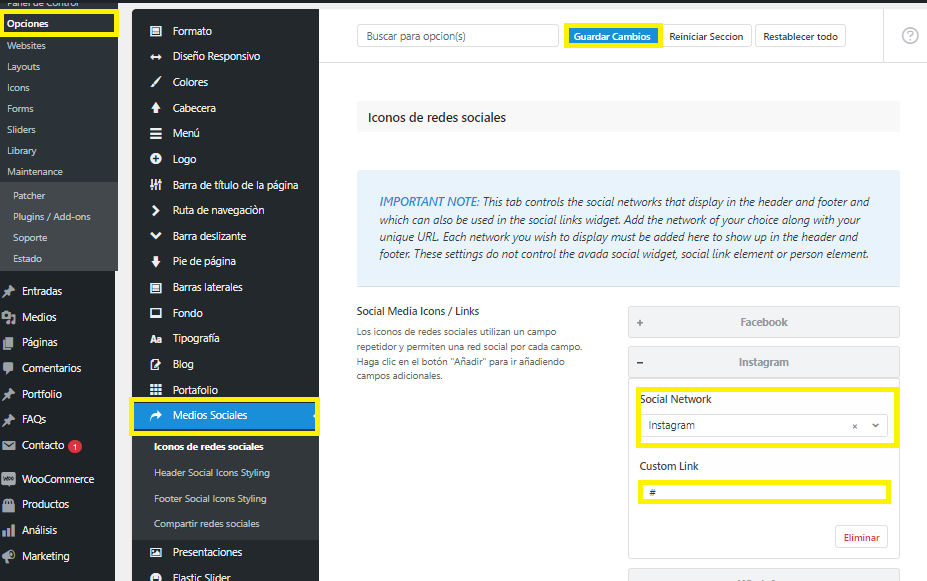
Task: Click the Tipografía Aa icon
Action: pyautogui.click(x=156, y=339)
